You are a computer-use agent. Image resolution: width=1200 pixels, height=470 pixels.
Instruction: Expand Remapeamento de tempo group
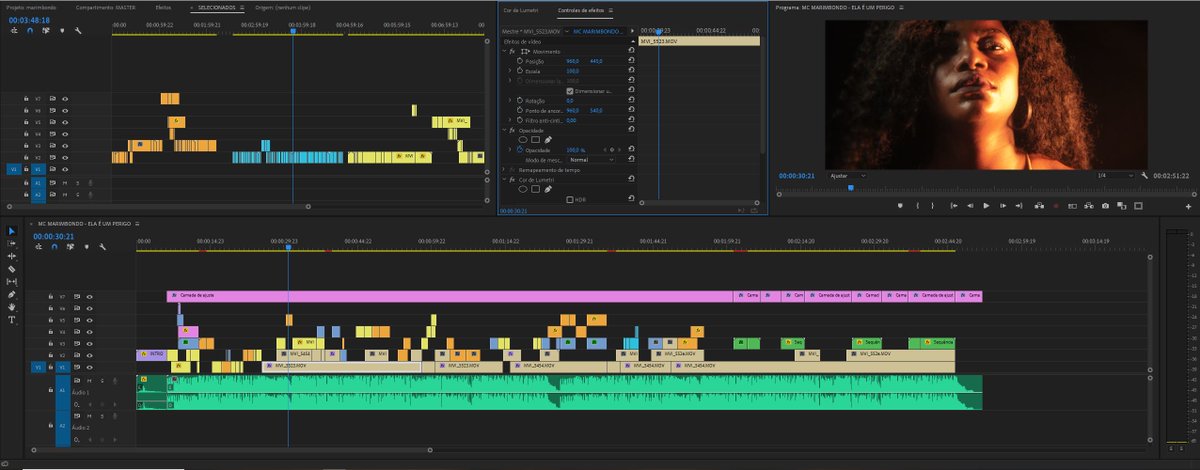[504, 170]
